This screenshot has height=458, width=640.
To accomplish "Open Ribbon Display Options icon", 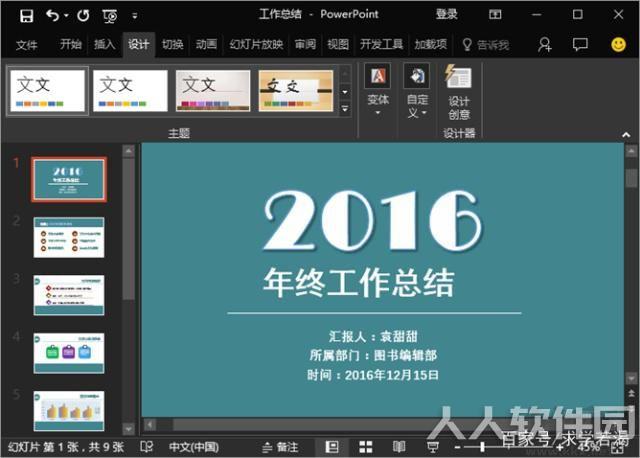I will [x=495, y=15].
